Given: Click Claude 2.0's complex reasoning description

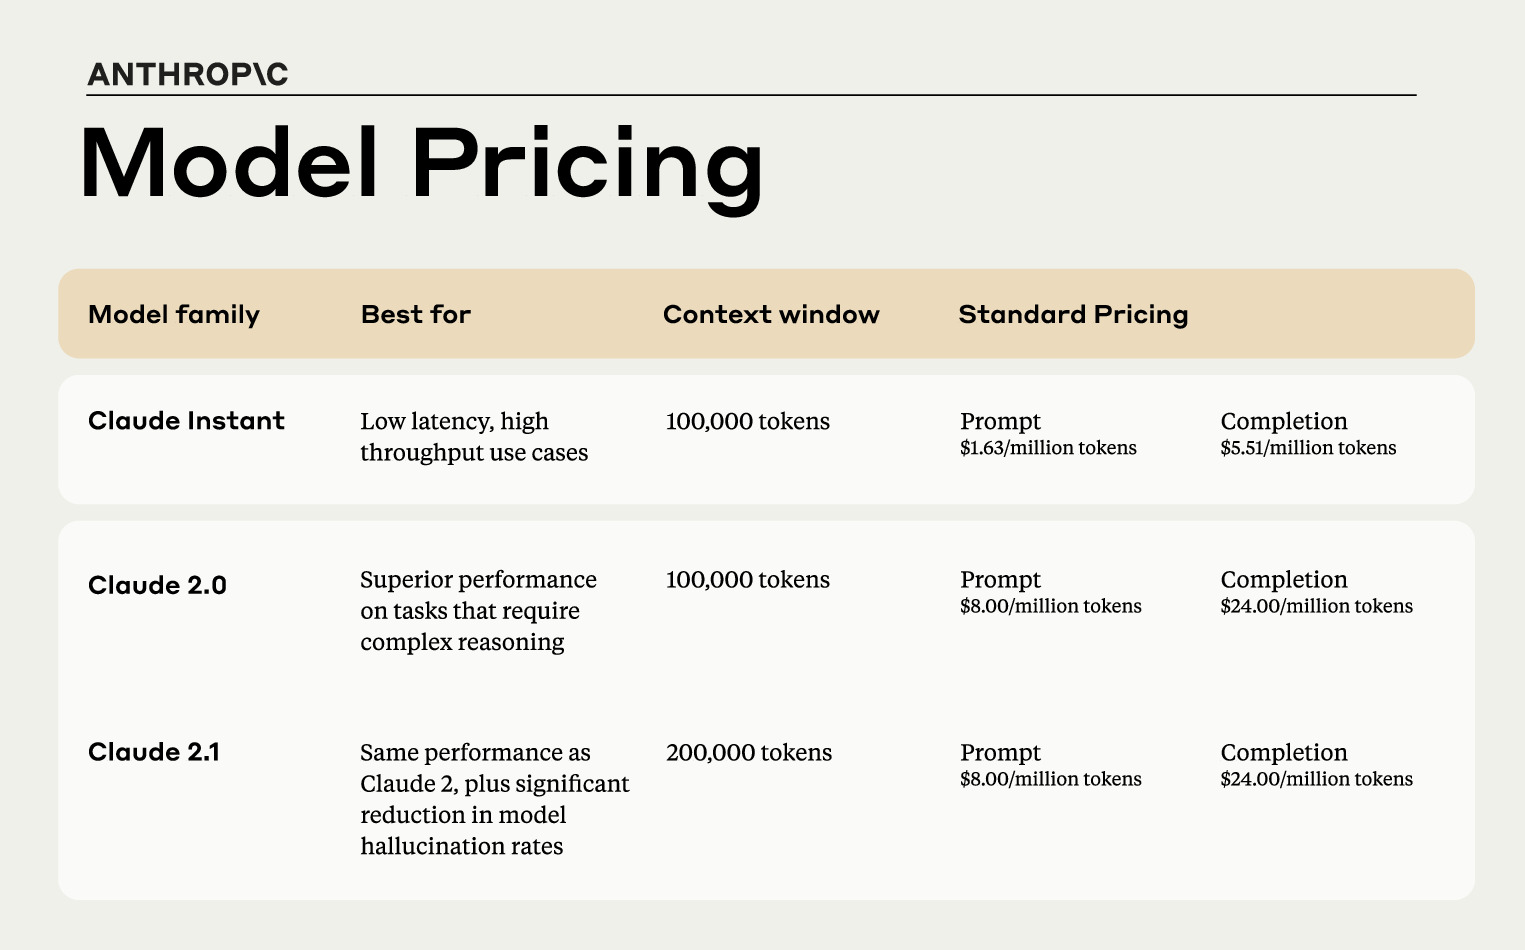Looking at the screenshot, I should 478,611.
